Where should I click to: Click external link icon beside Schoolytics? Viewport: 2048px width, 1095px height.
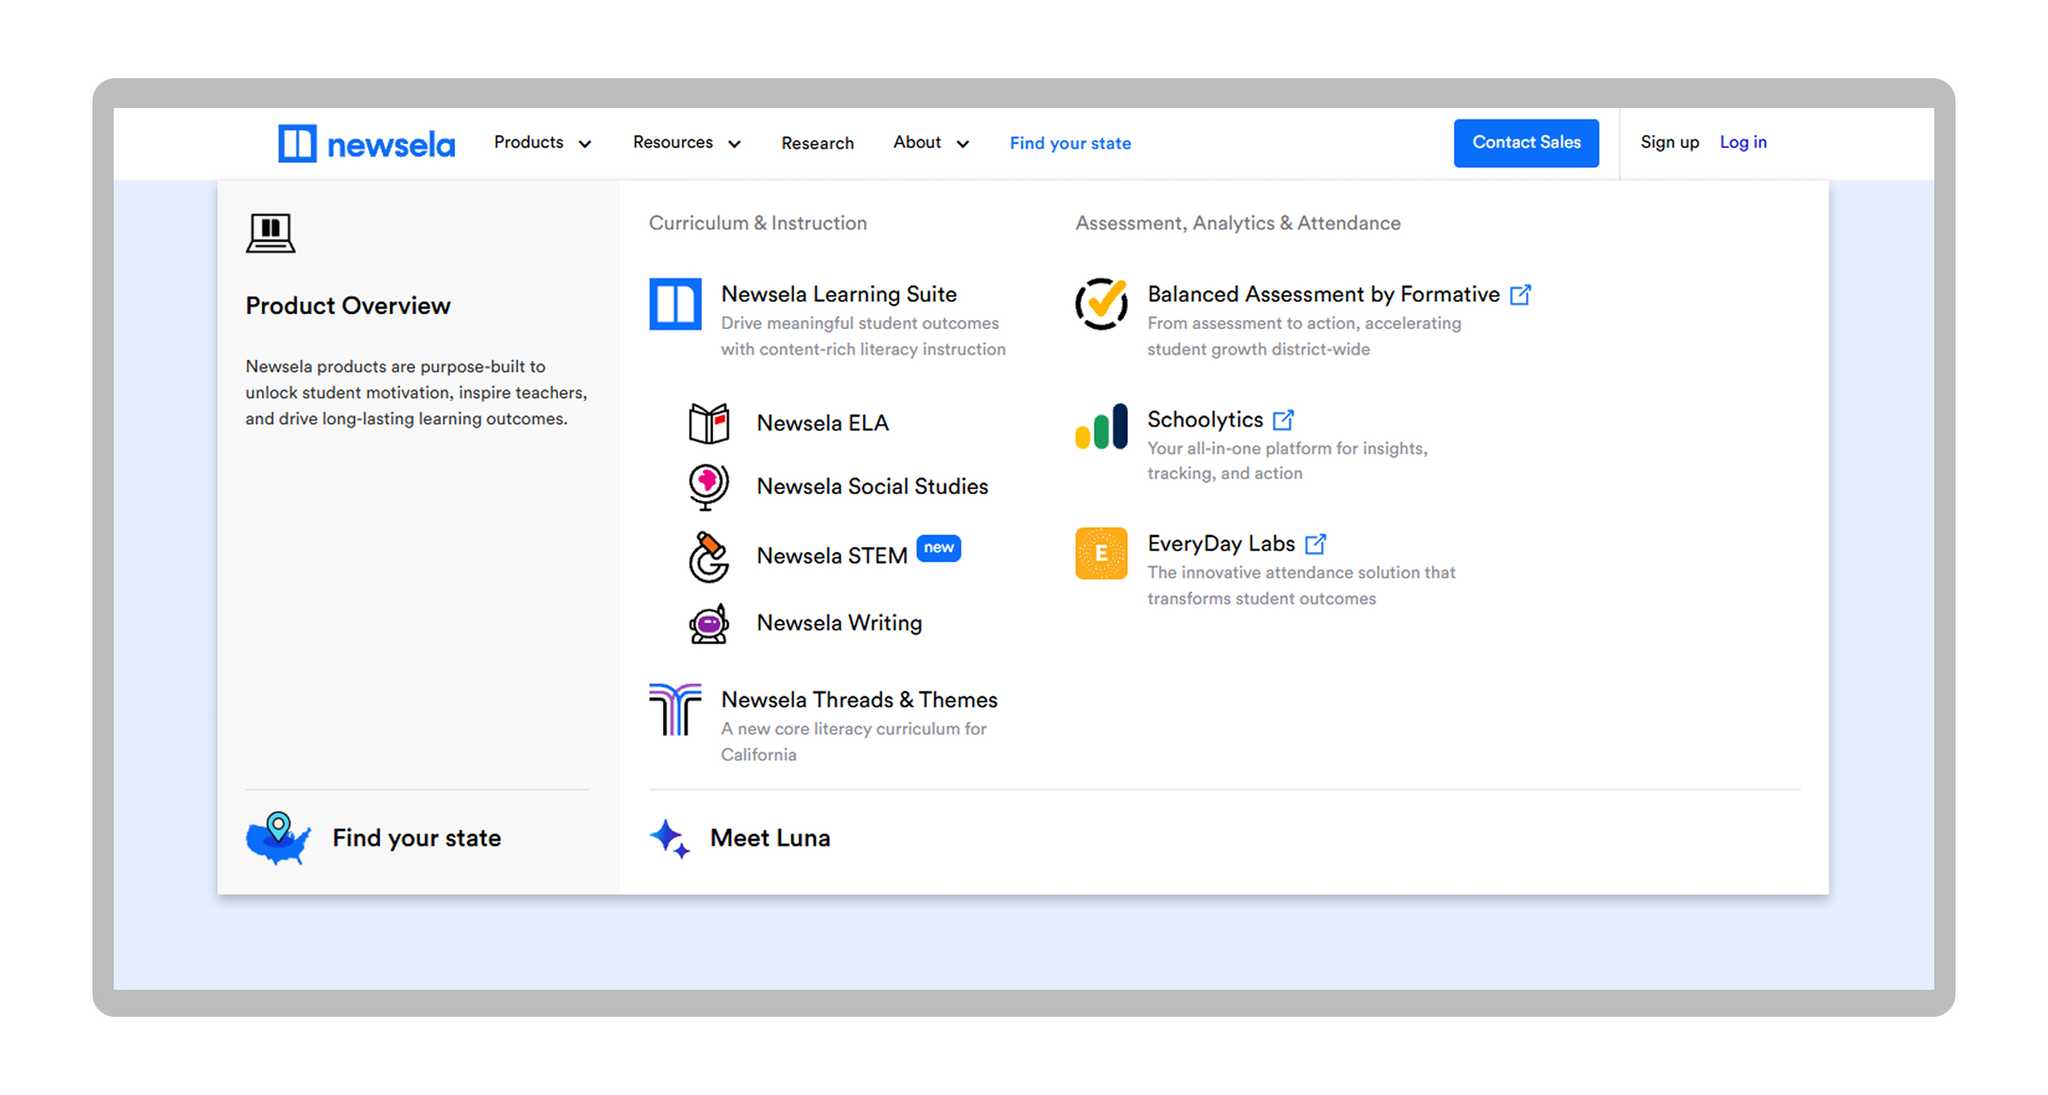coord(1283,419)
